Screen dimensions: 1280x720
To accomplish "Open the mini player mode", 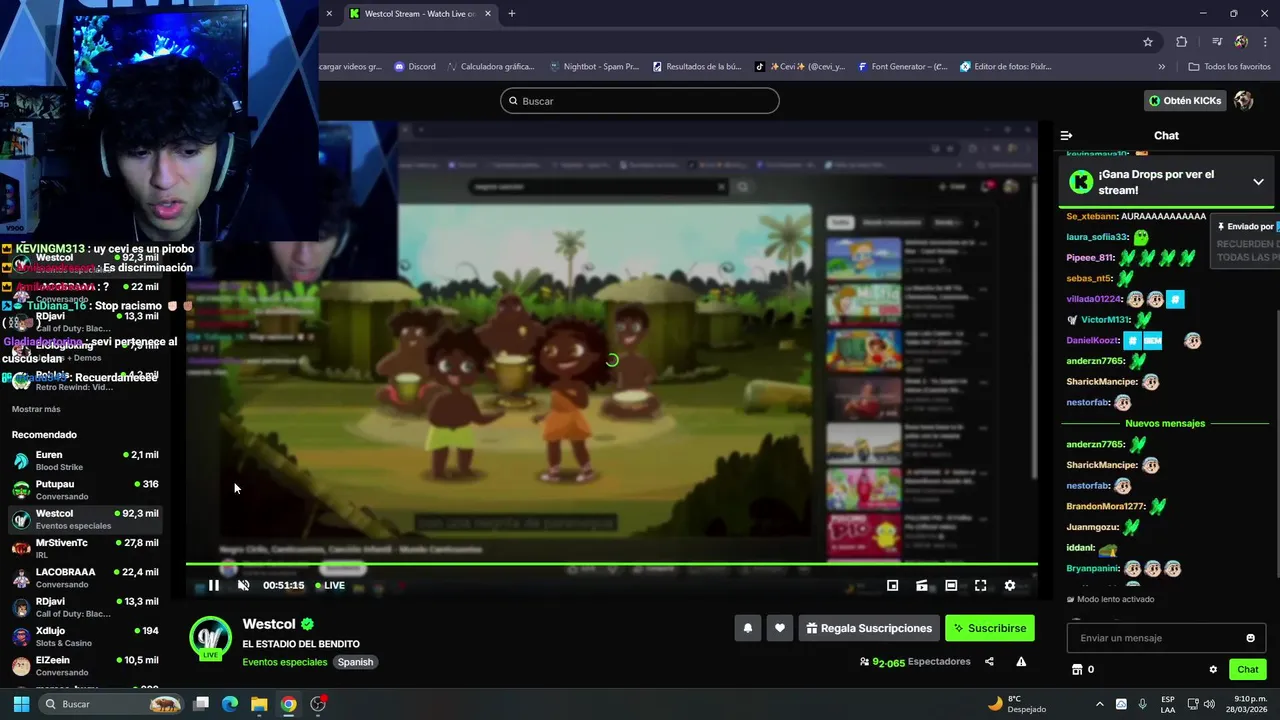I will pos(892,585).
